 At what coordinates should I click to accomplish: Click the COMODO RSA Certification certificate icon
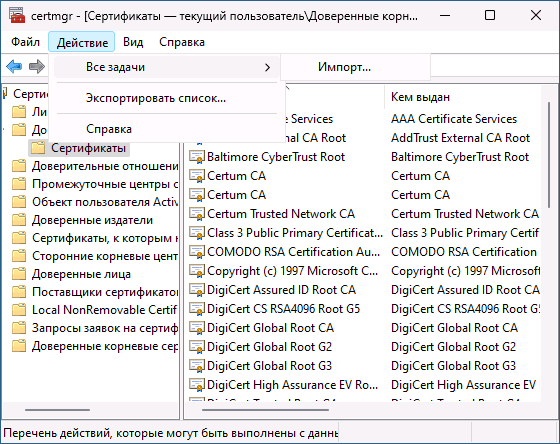coord(197,252)
